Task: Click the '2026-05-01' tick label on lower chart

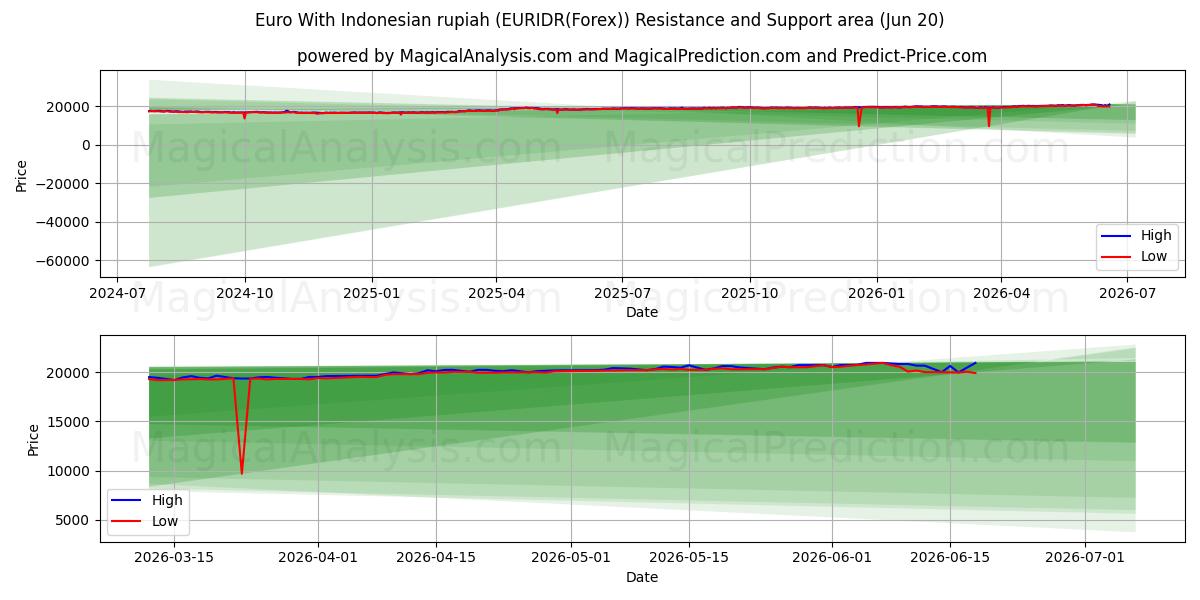Action: pos(571,558)
